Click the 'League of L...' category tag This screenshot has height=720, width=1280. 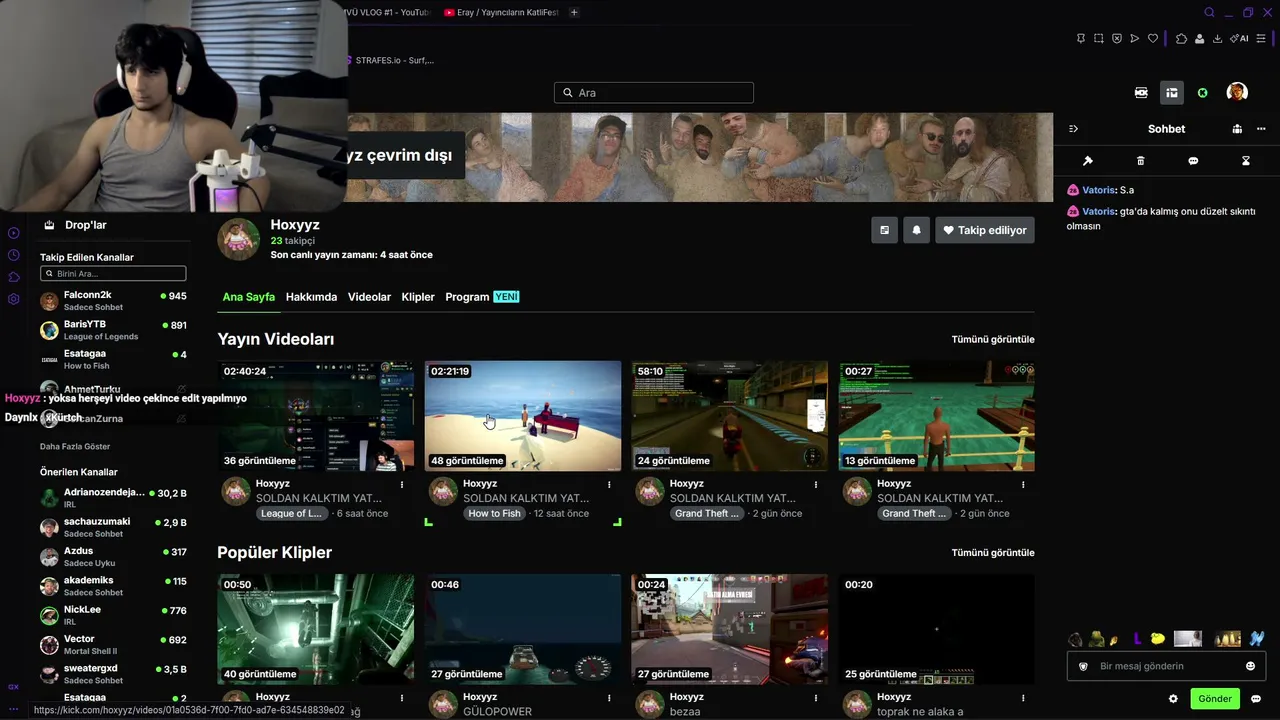point(291,514)
